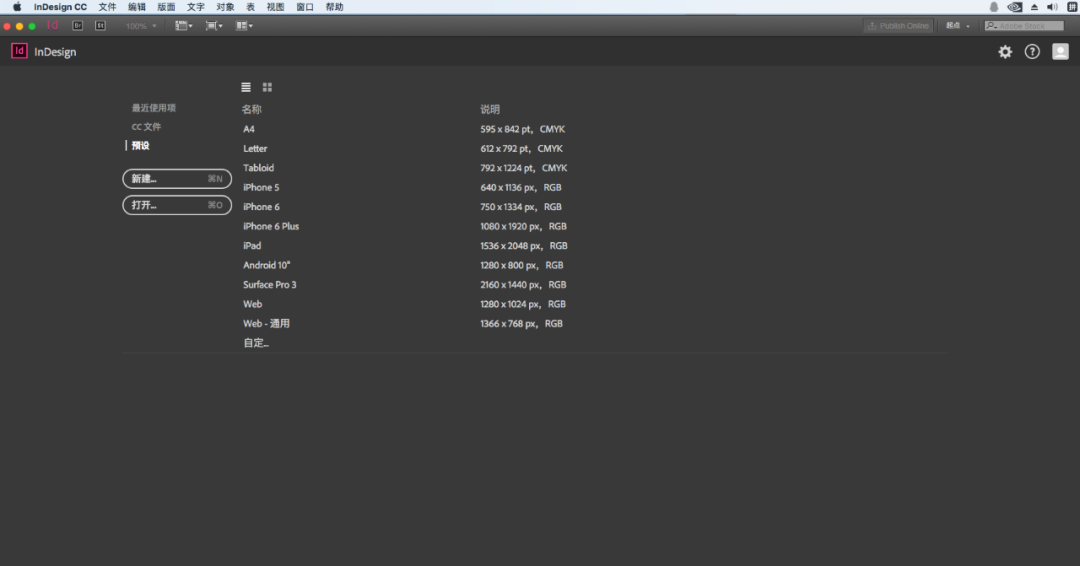Open Adobe Bridge with the Br icon

78,25
